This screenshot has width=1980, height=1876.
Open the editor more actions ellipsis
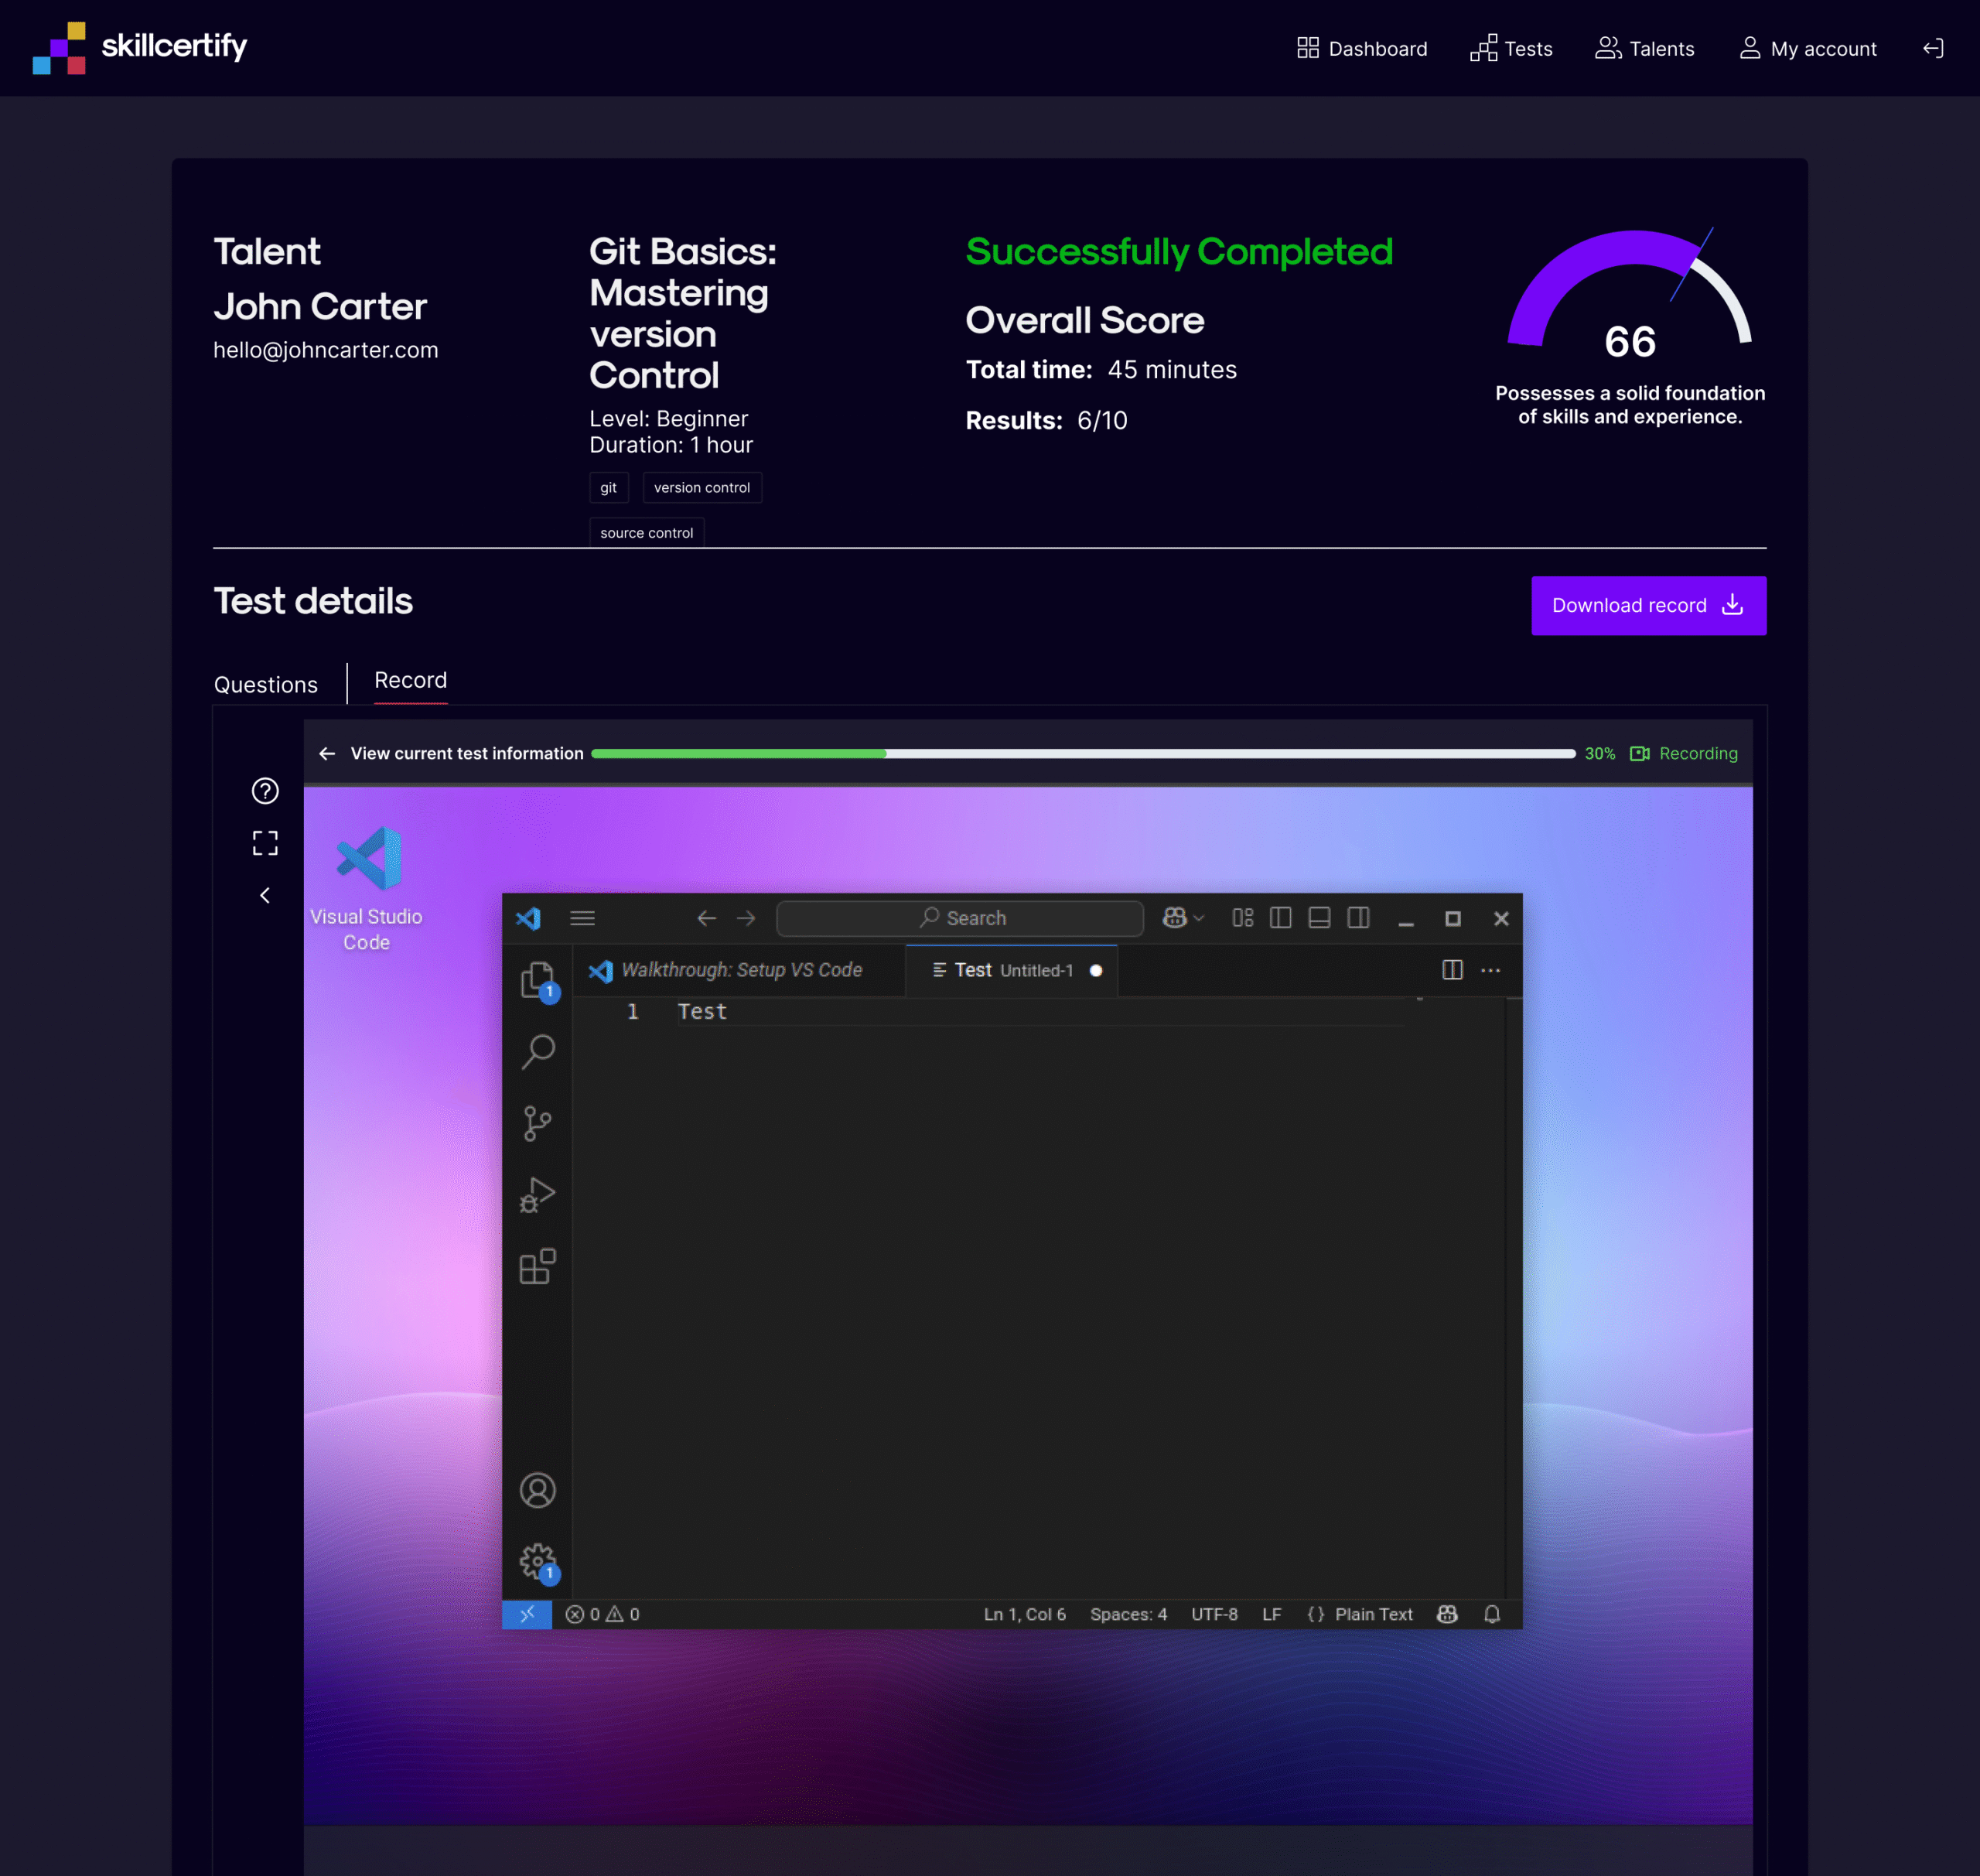click(1490, 970)
